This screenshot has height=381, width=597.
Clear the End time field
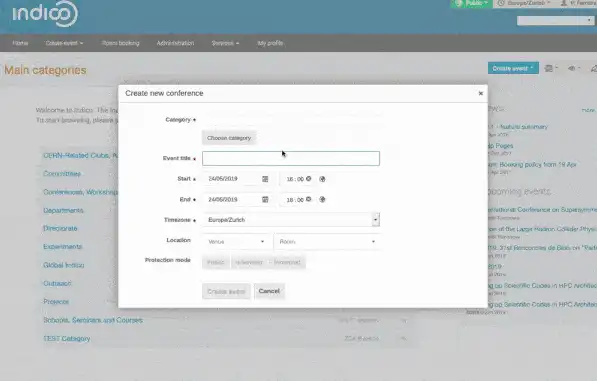click(x=308, y=199)
